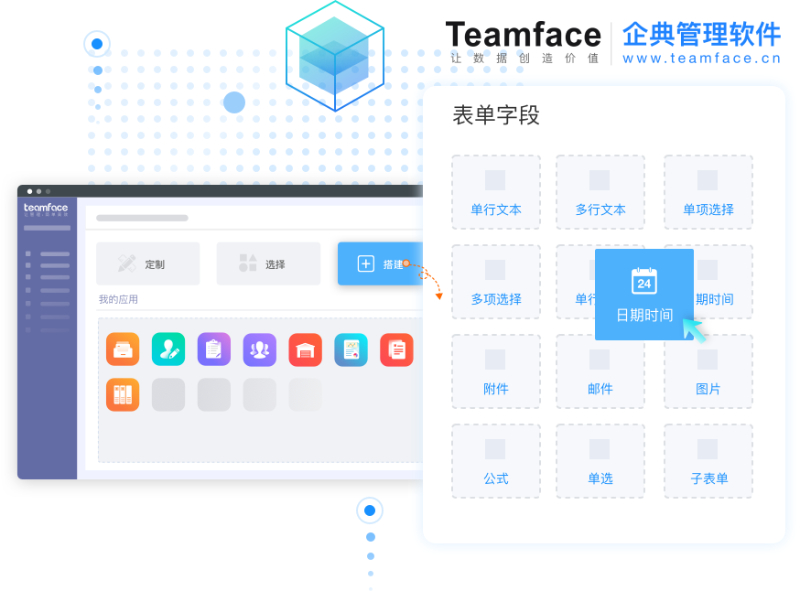This screenshot has width=800, height=591.
Task: Open the purple clipboard app icon
Action: pyautogui.click(x=212, y=350)
